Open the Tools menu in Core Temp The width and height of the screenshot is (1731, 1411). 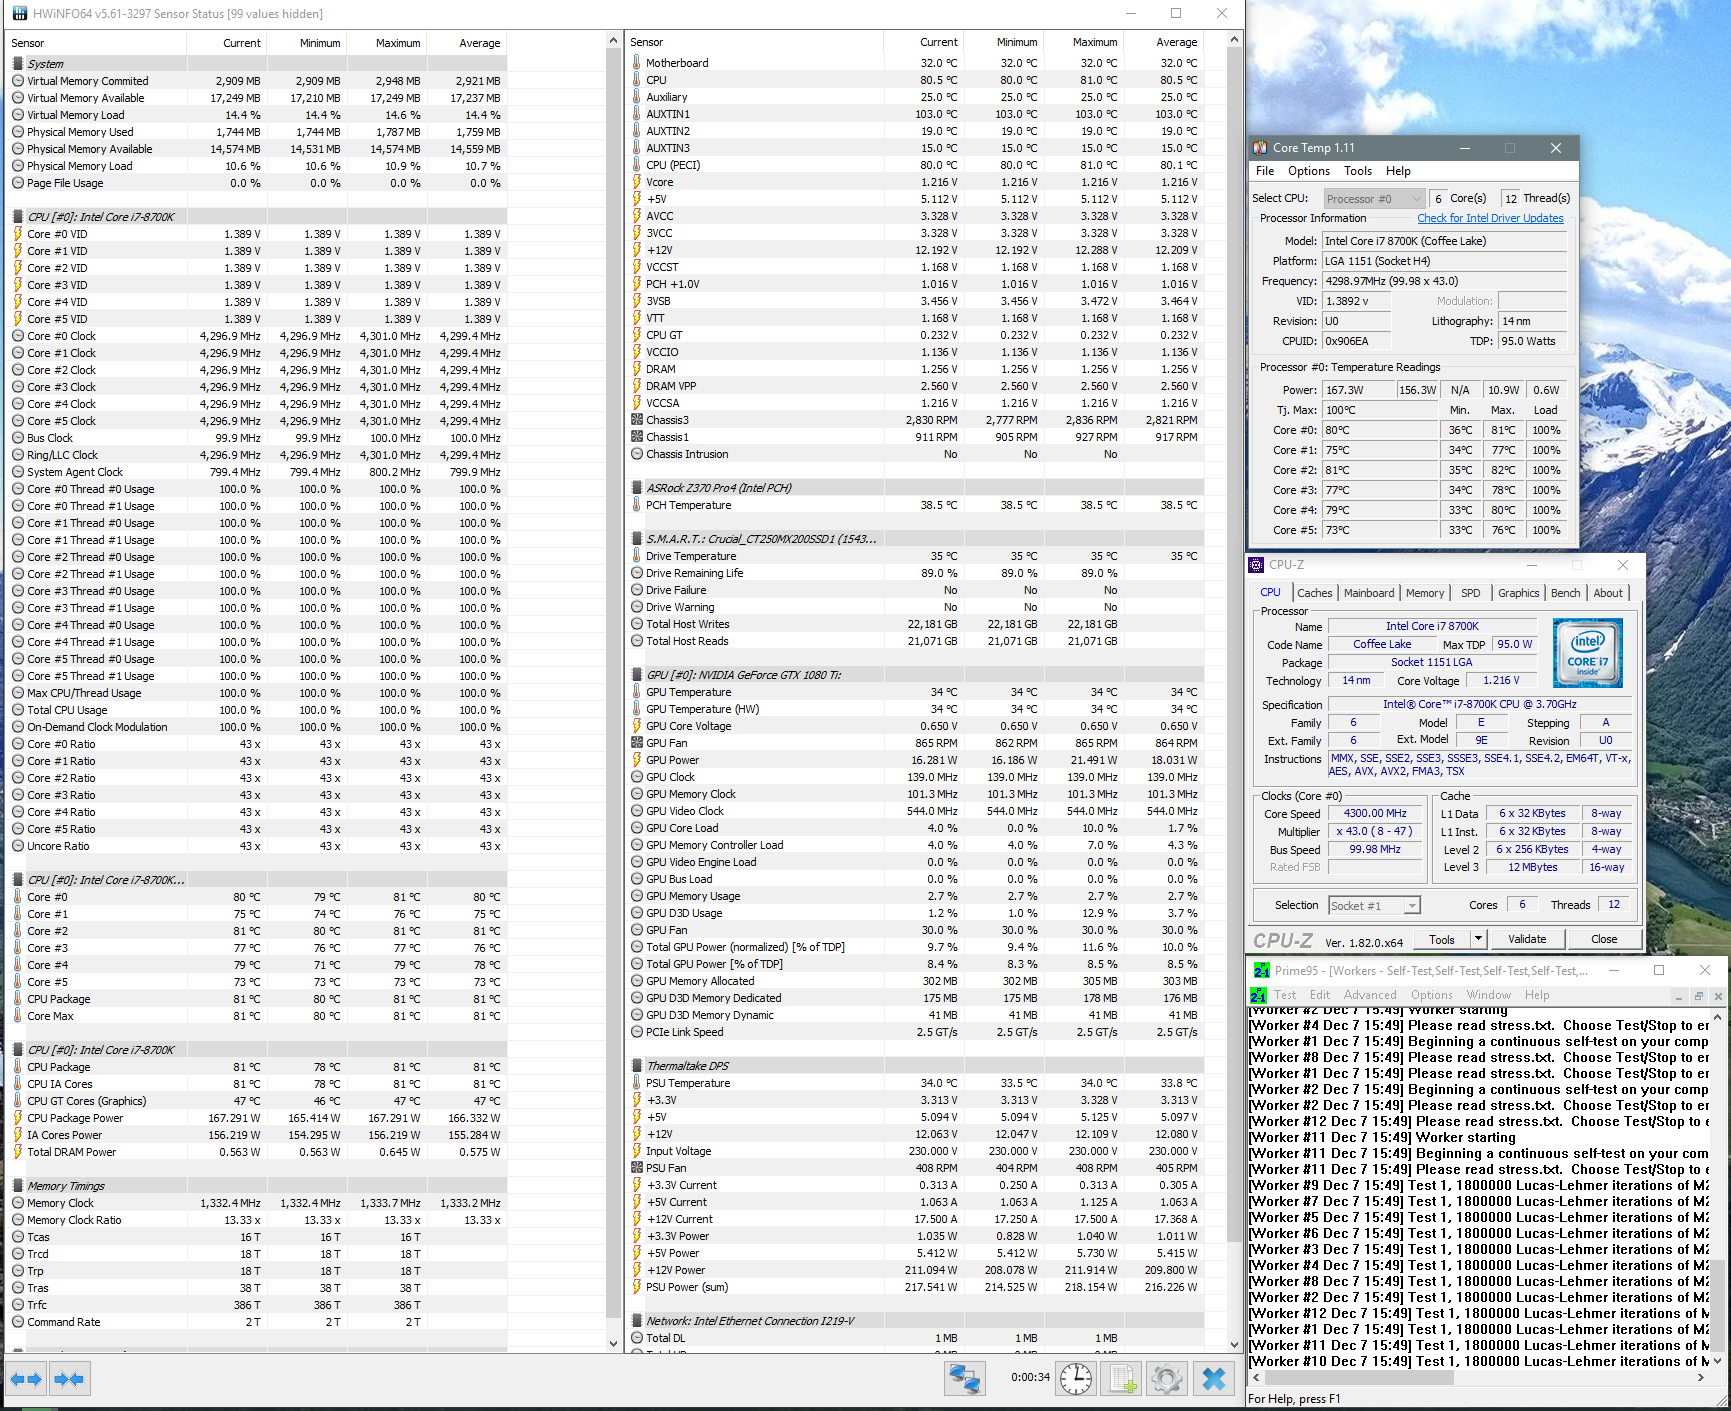(1358, 171)
